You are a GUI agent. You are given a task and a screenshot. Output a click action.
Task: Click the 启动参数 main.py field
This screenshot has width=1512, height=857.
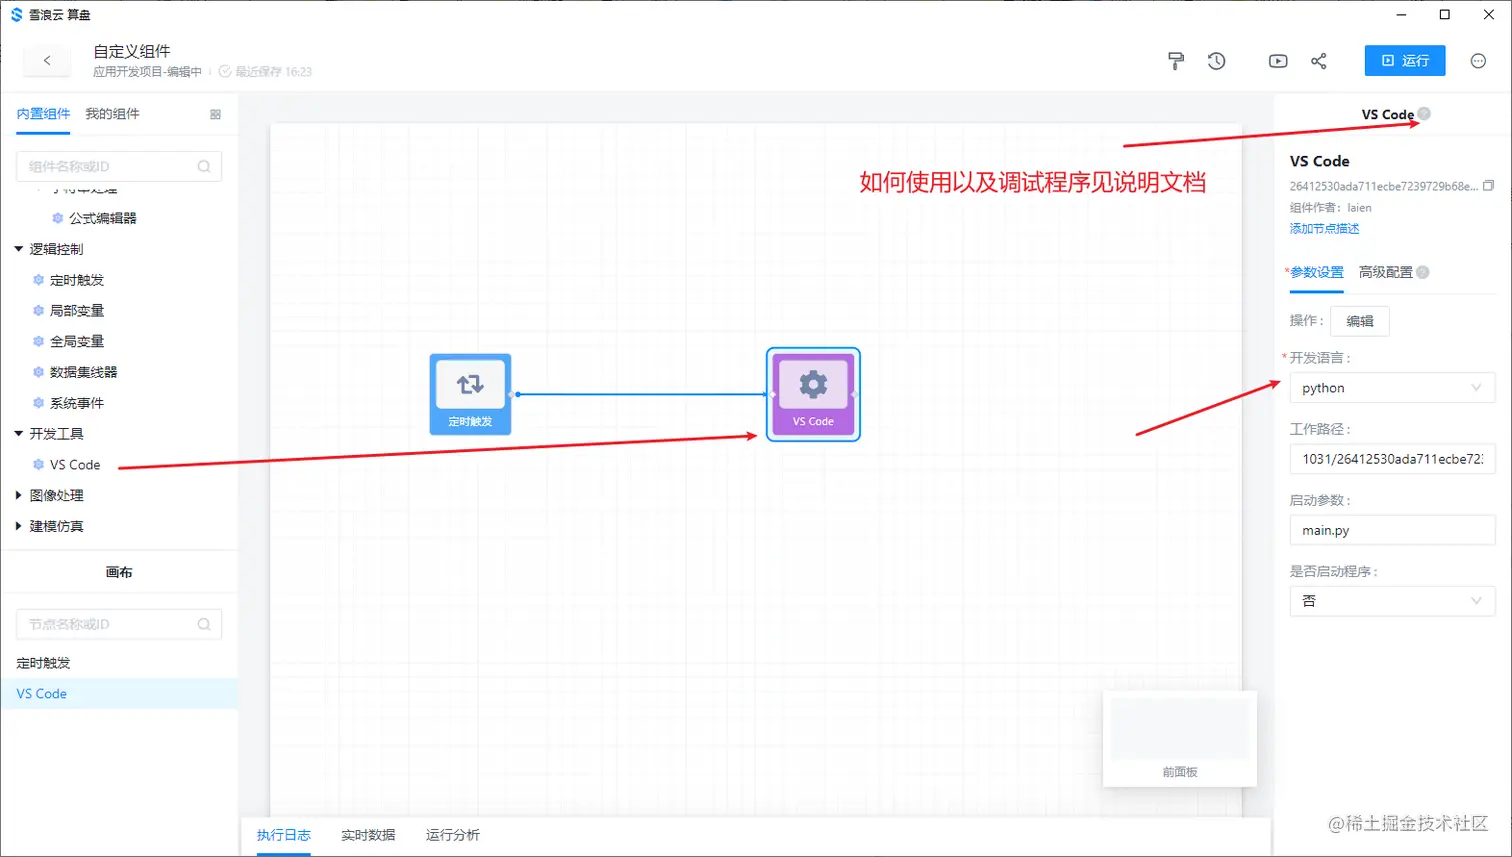coord(1392,530)
